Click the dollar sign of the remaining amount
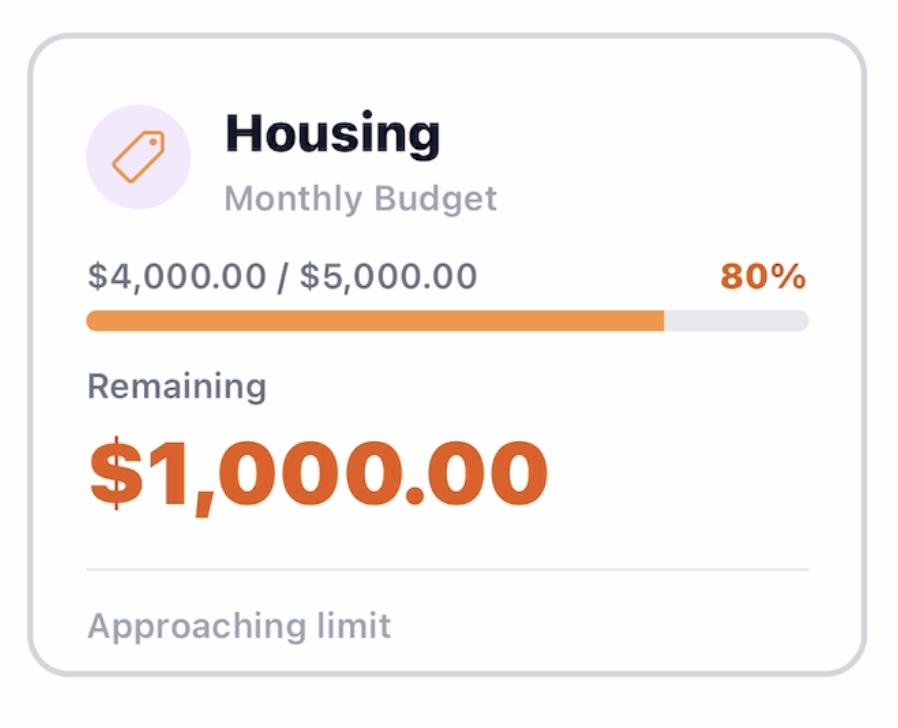The image size is (898, 728). (115, 472)
